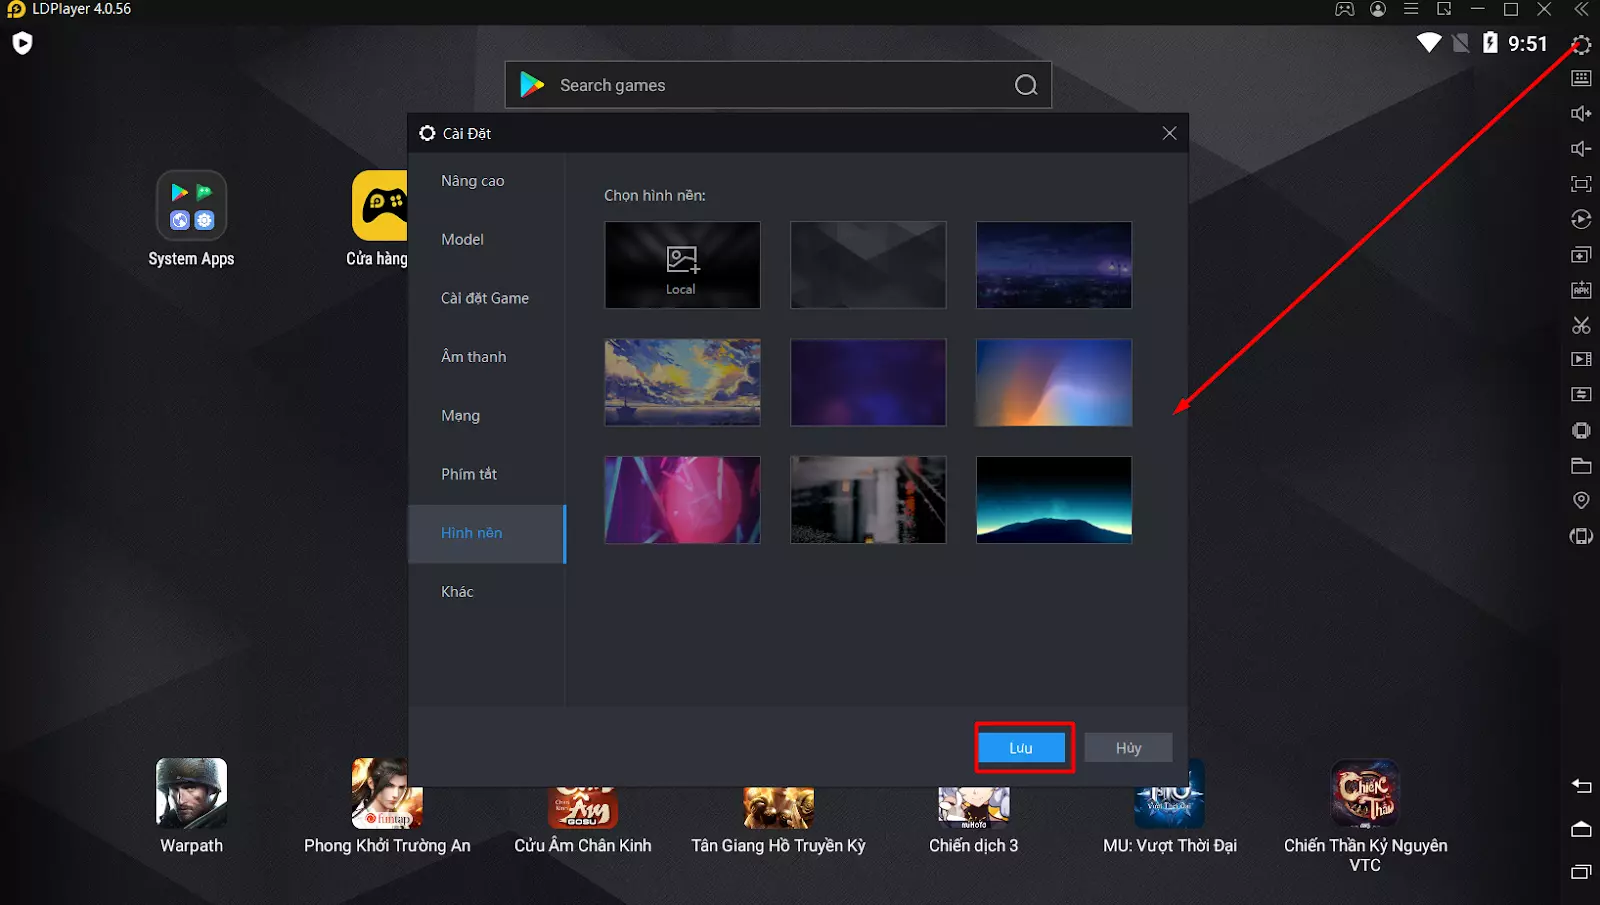Decrease volume using the sidebar speaker icon
The width and height of the screenshot is (1600, 905).
coord(1581,149)
